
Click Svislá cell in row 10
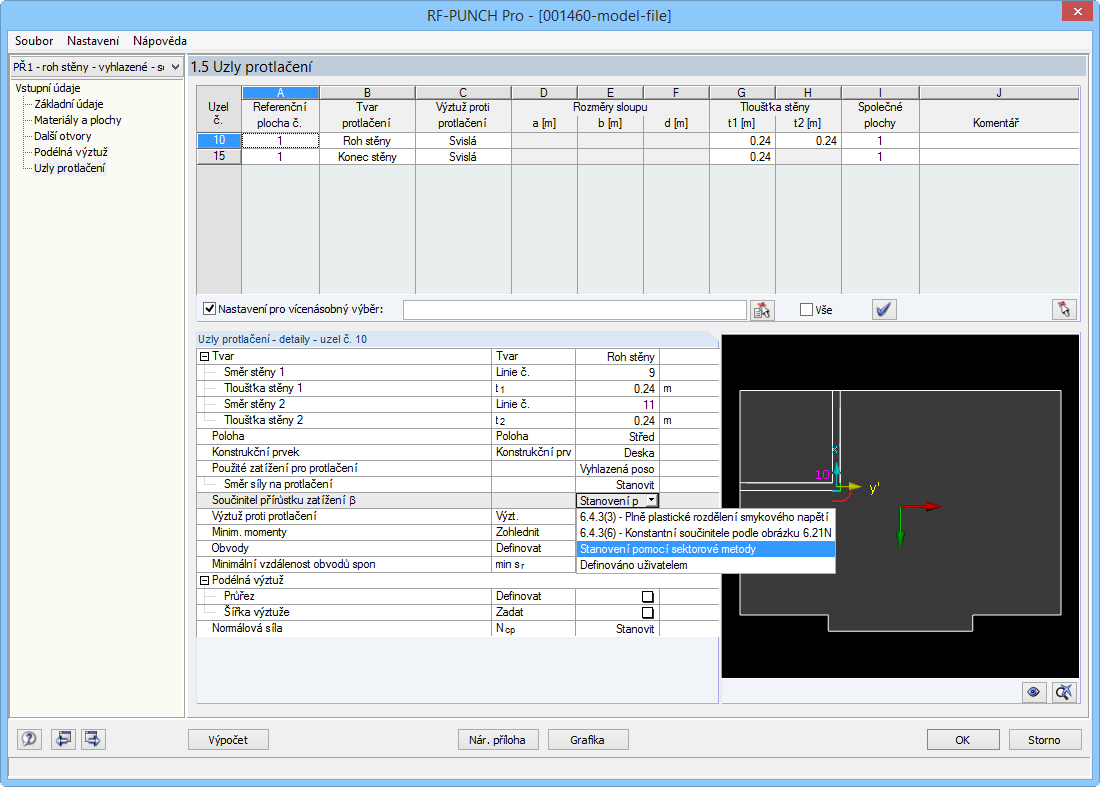point(463,140)
